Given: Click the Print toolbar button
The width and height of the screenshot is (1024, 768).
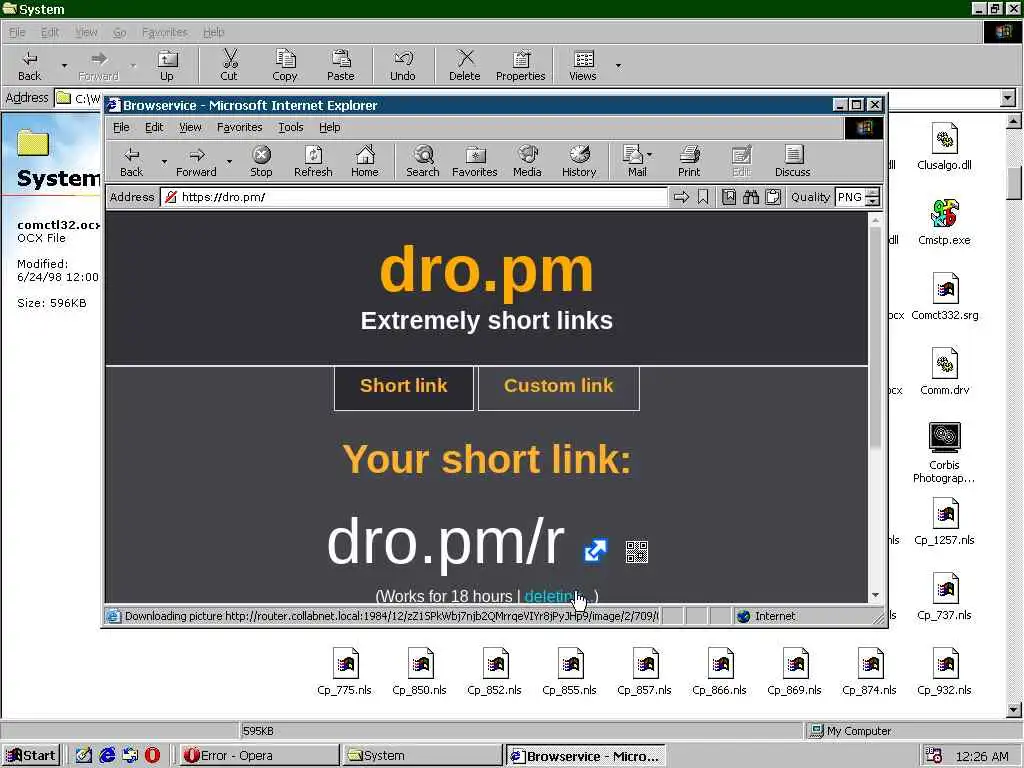Looking at the screenshot, I should pos(689,161).
